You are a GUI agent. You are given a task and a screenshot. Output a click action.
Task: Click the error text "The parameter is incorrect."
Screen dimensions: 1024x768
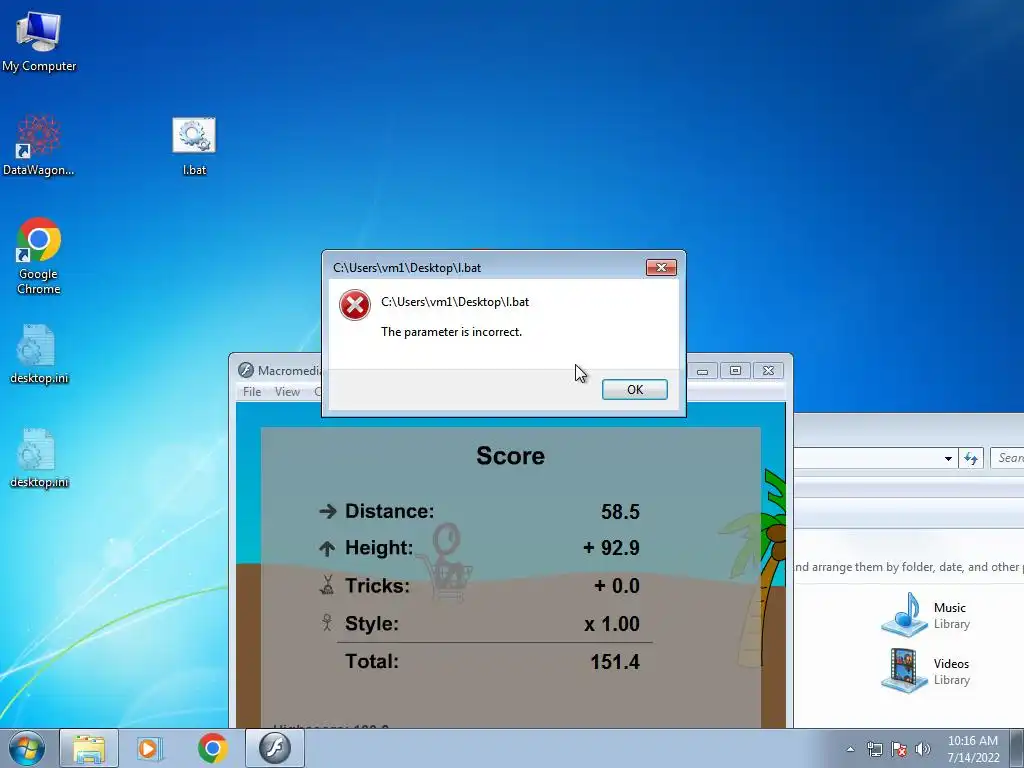coord(451,332)
